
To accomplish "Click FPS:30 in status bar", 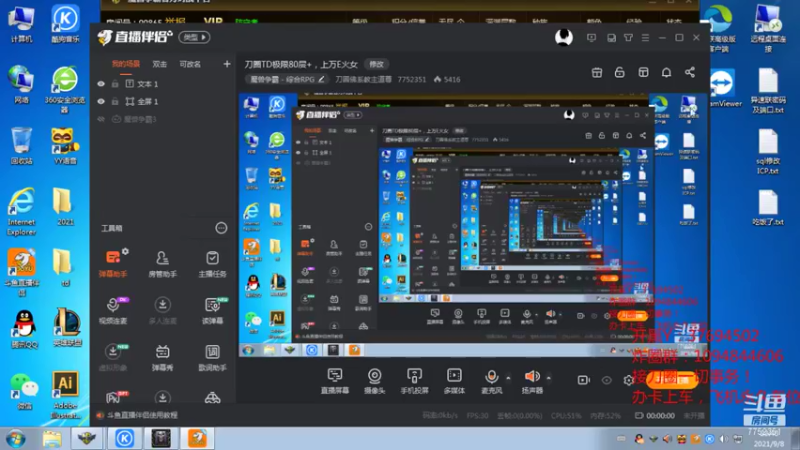I will [x=477, y=416].
